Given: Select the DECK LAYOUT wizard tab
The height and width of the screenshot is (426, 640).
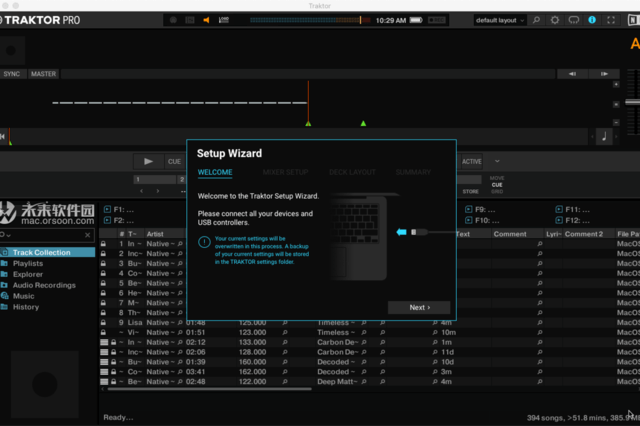Looking at the screenshot, I should (352, 172).
